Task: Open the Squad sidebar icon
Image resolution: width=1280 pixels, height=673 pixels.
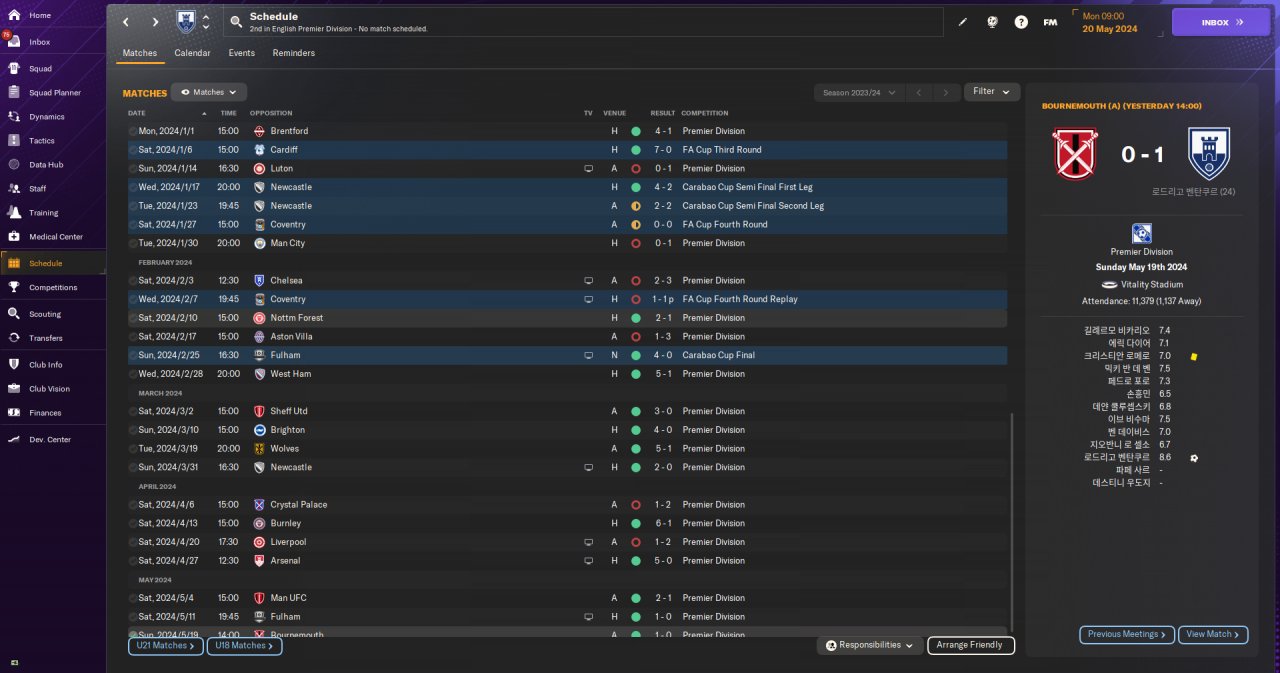Action: (x=14, y=69)
